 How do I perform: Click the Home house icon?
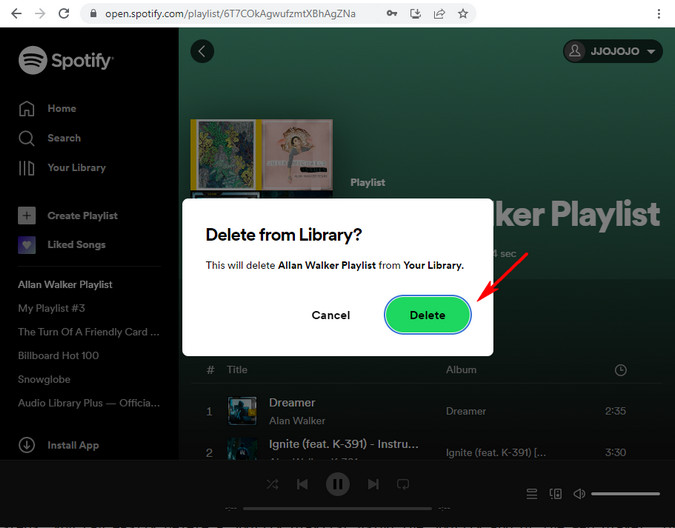[26, 108]
